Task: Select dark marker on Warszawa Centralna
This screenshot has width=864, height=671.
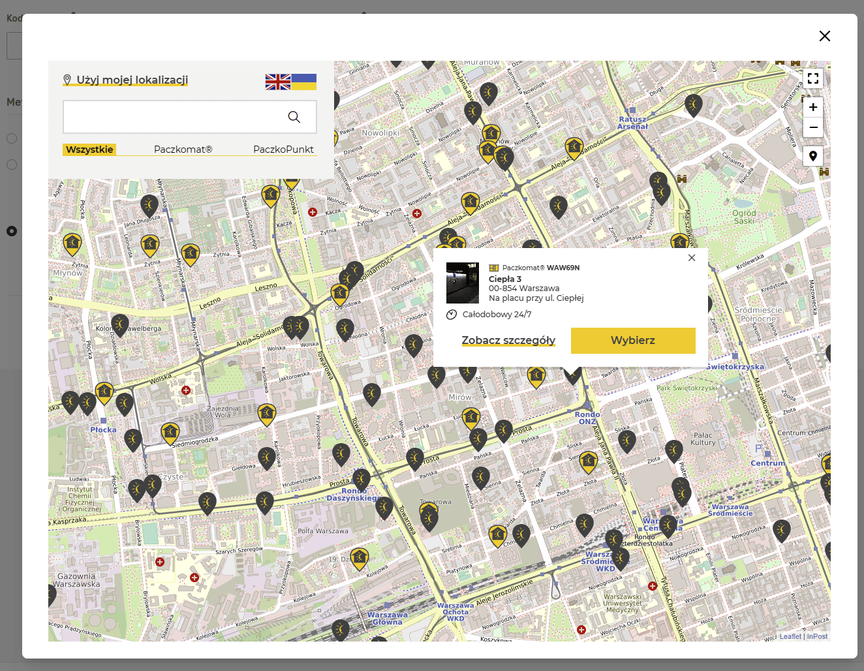Action: tap(668, 526)
